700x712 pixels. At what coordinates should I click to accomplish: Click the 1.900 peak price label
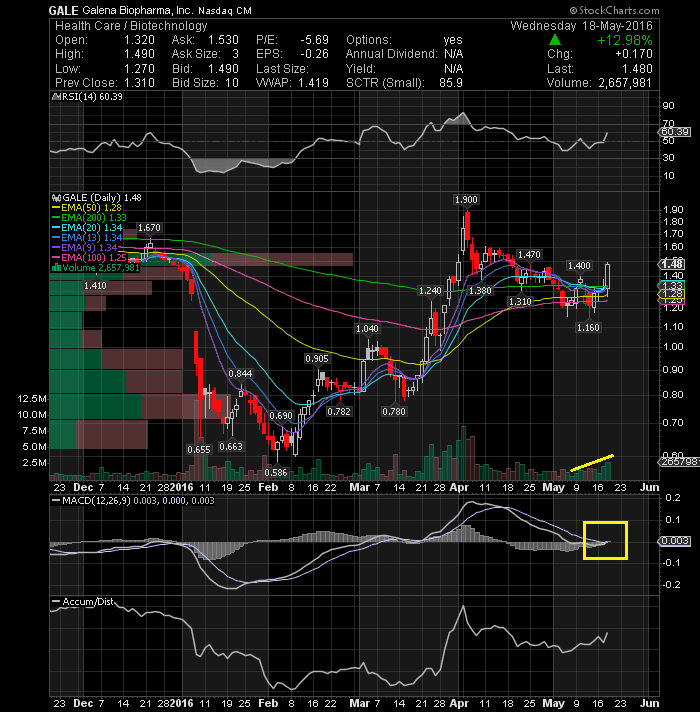click(466, 199)
